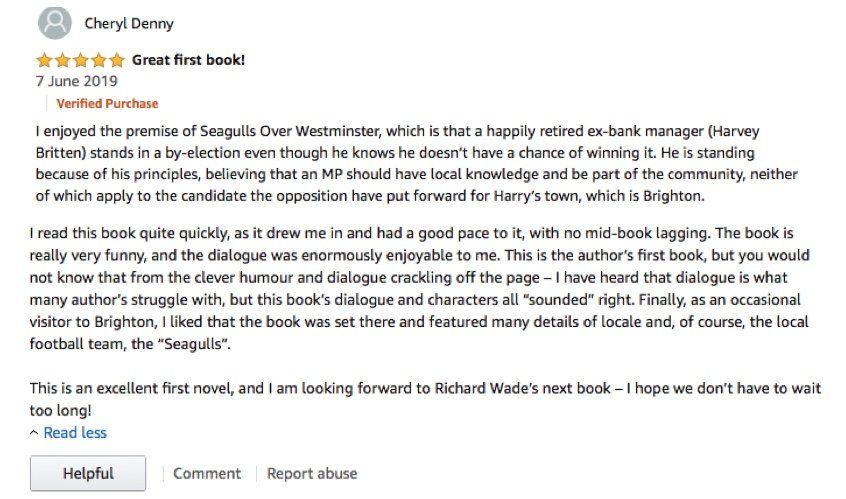
Task: Open the Comment link
Action: [x=207, y=473]
